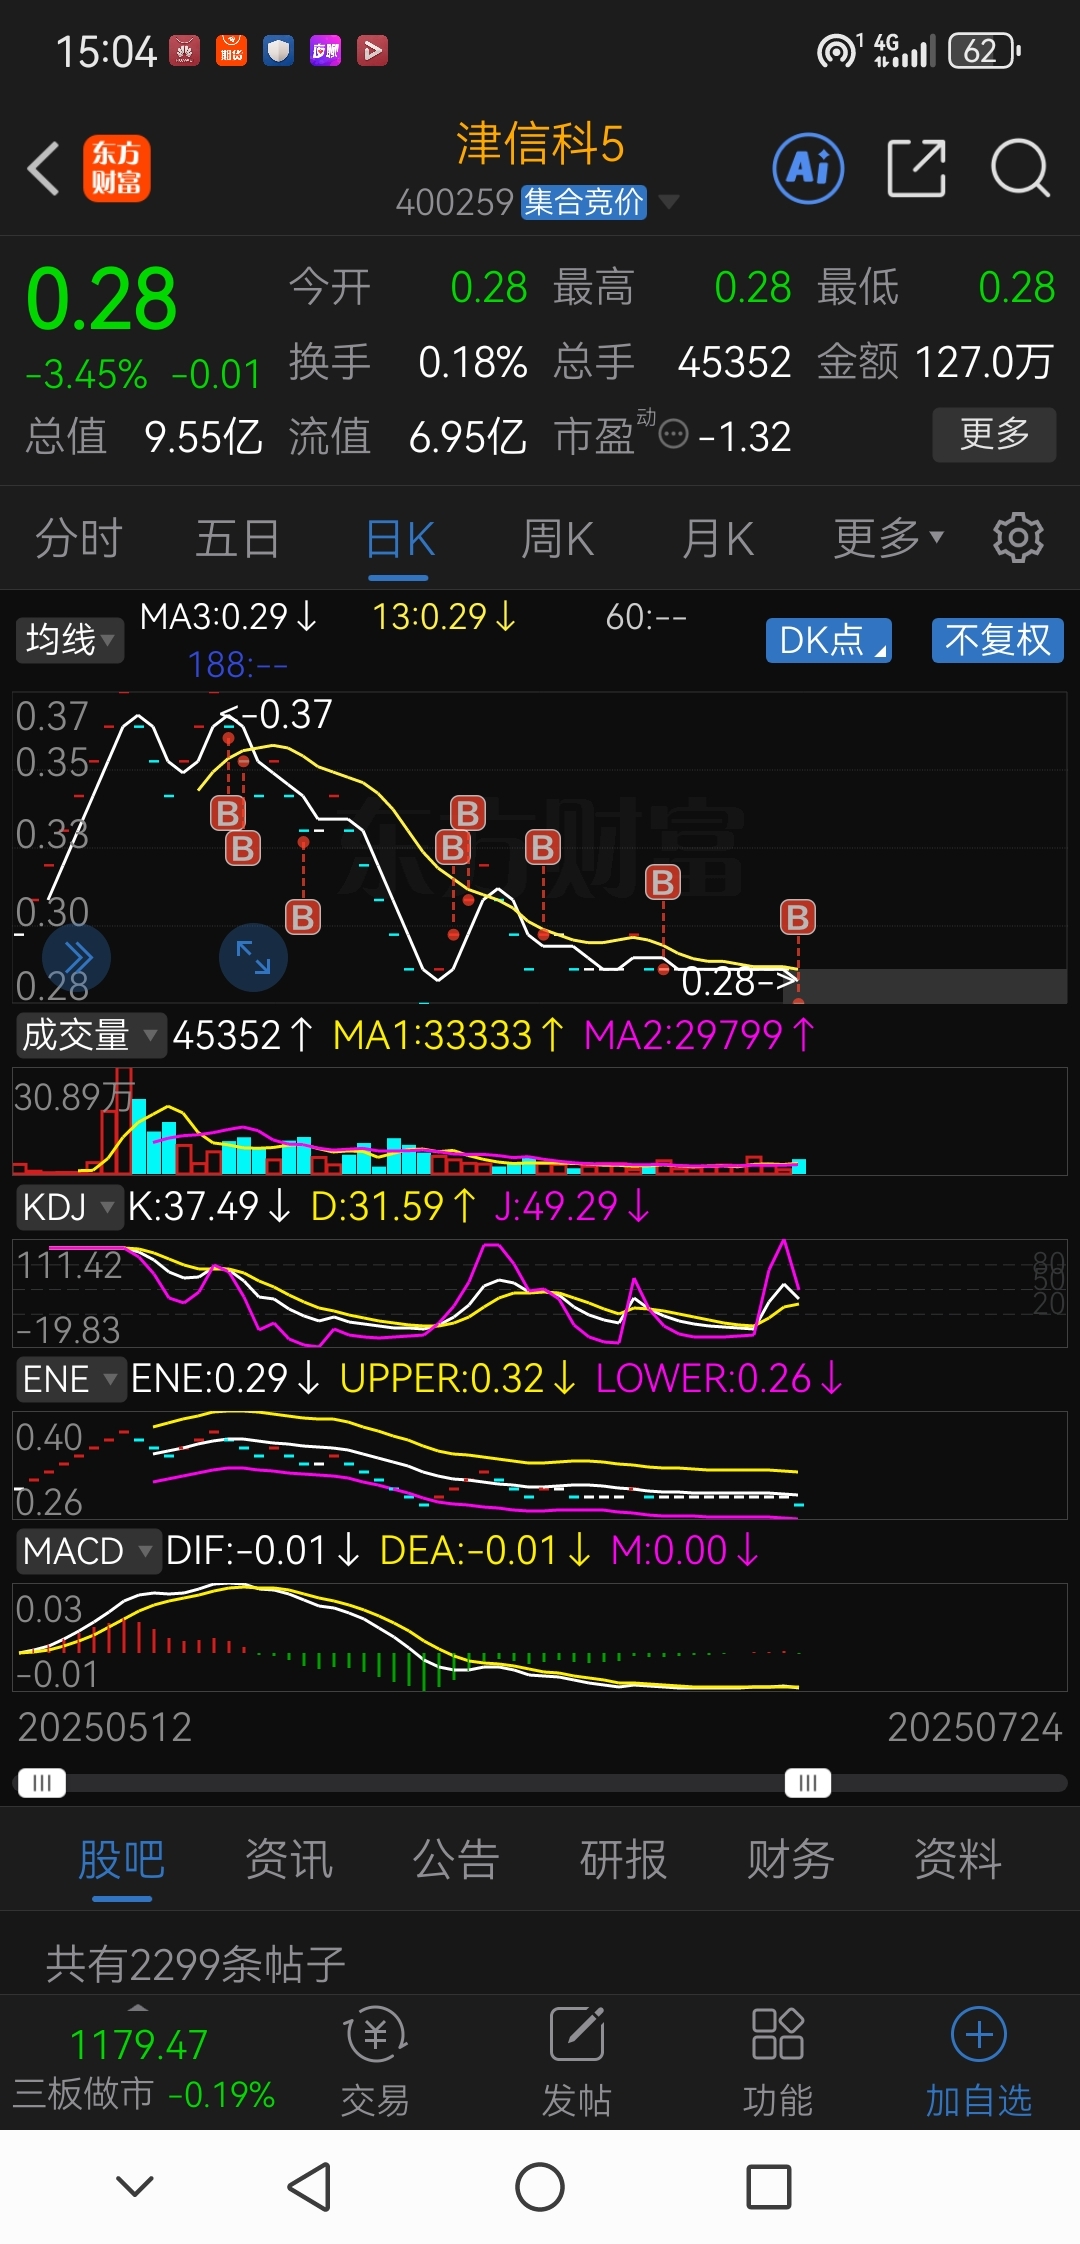Screen dimensions: 1080x2244
Task: Open chart settings gear icon
Action: tap(1018, 538)
